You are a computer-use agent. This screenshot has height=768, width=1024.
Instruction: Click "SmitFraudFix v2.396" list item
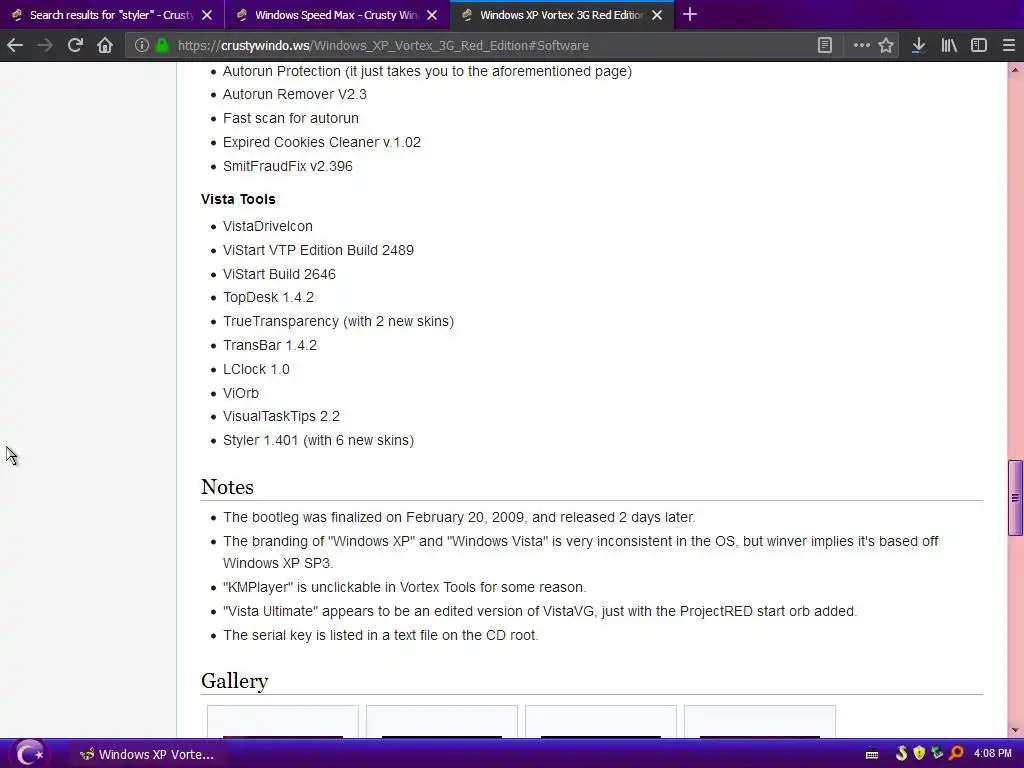tap(287, 166)
